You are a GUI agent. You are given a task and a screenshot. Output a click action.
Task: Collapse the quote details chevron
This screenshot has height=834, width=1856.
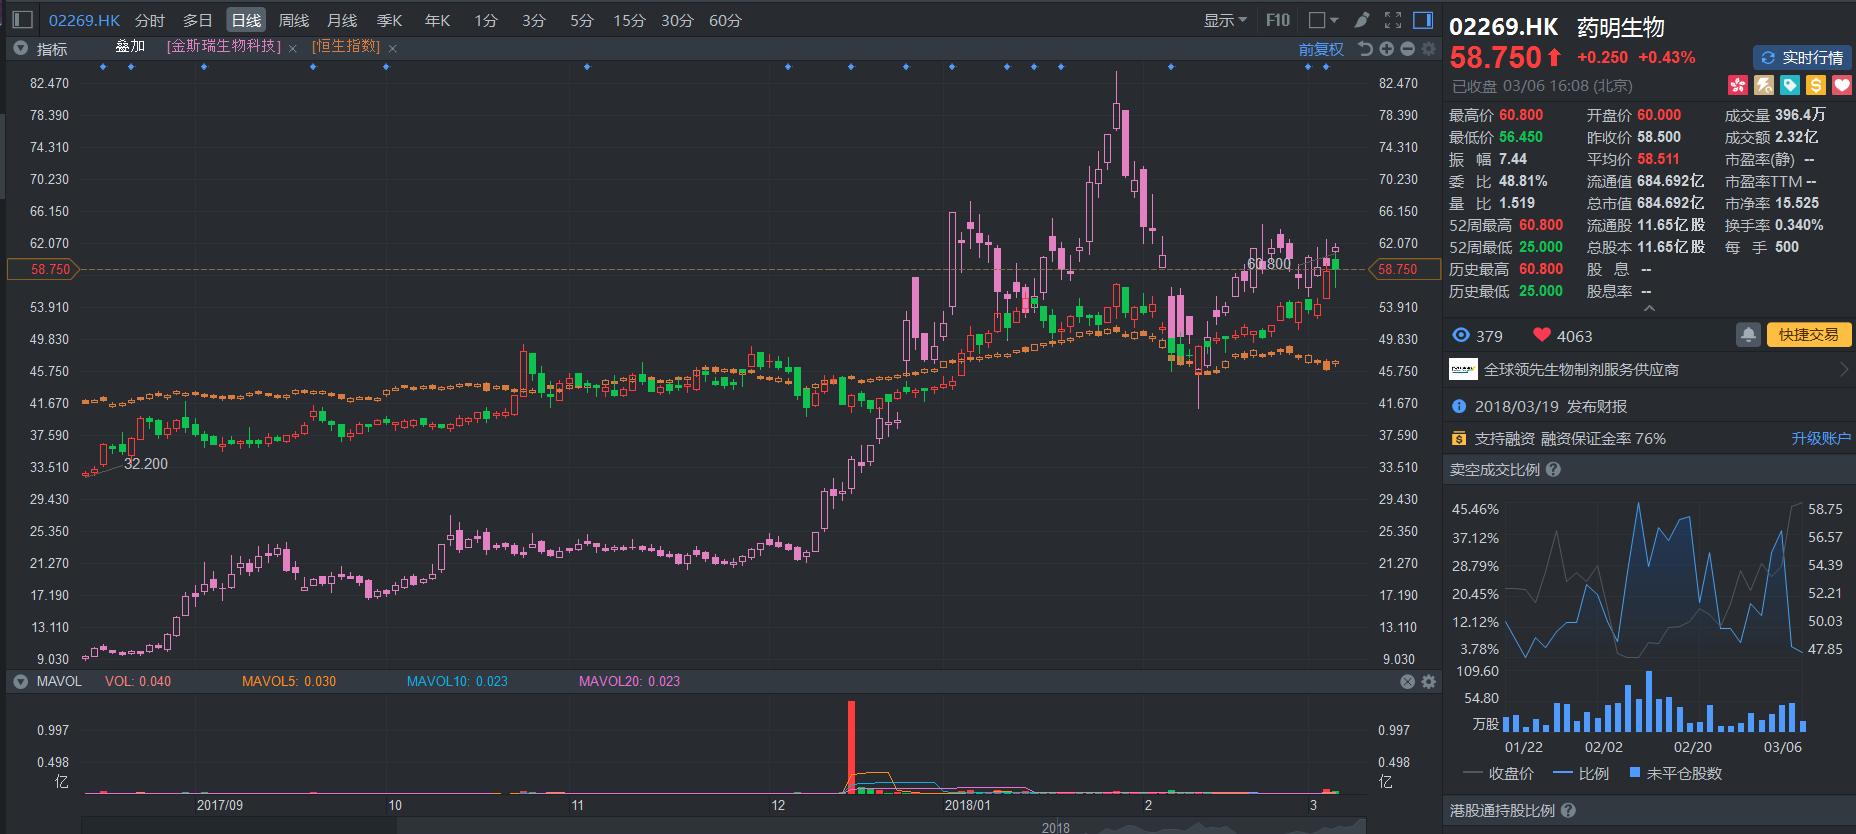[1649, 309]
